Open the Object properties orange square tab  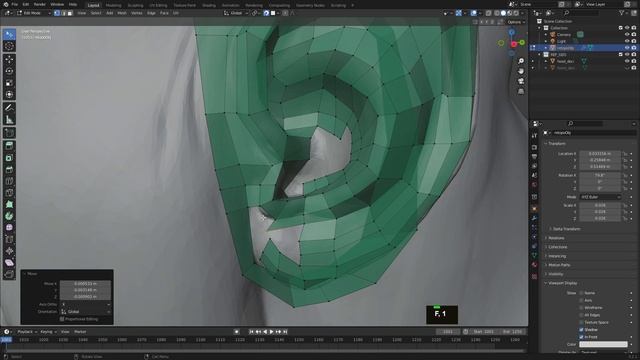pyautogui.click(x=534, y=208)
